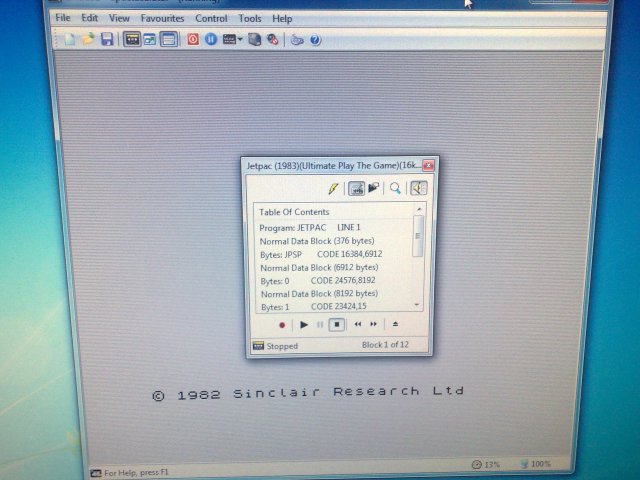Screen dimensions: 640x480
Task: Select 'Normal Data Block (6912 bytes)' row
Action: [x=335, y=267]
